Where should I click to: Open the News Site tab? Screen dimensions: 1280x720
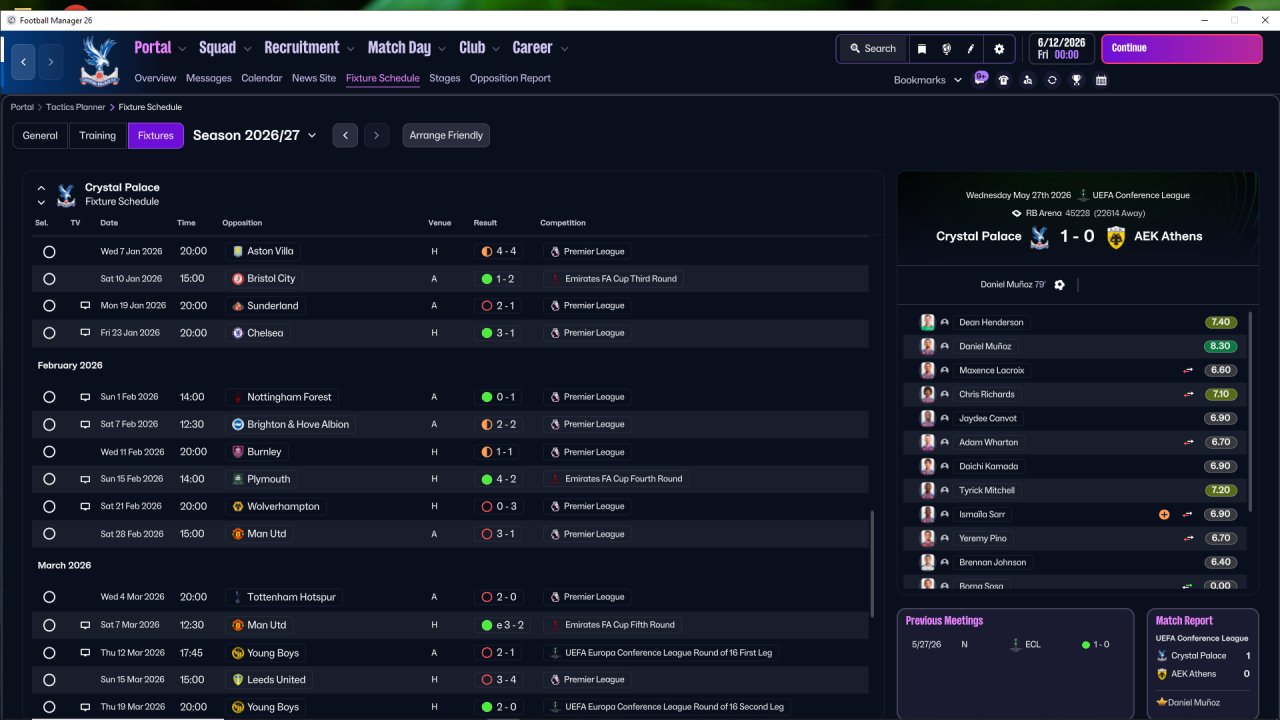(x=314, y=78)
